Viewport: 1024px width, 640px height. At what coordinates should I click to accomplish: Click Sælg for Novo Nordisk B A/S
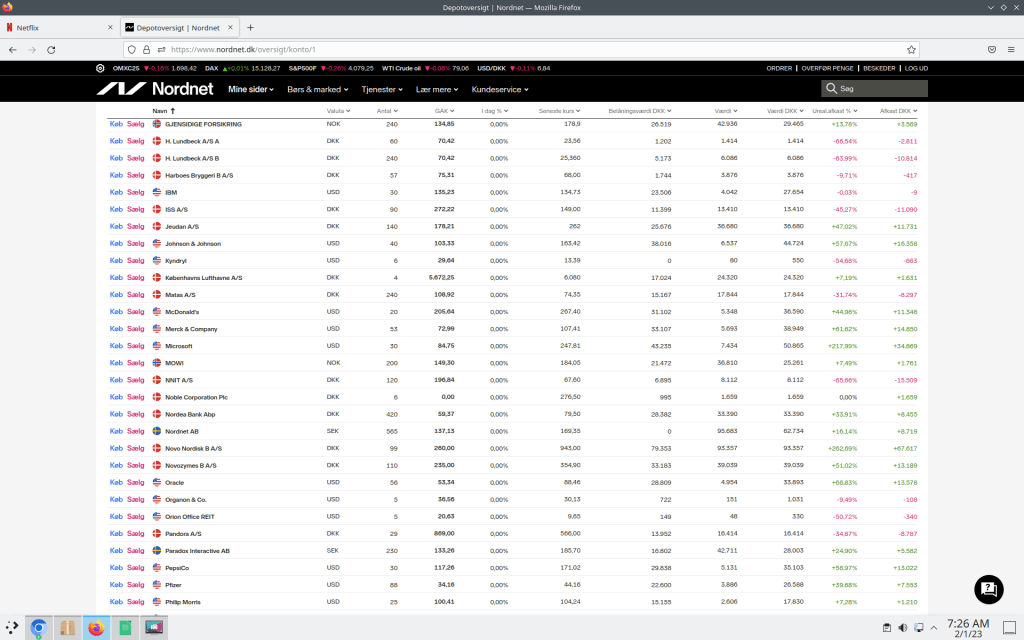[x=136, y=448]
